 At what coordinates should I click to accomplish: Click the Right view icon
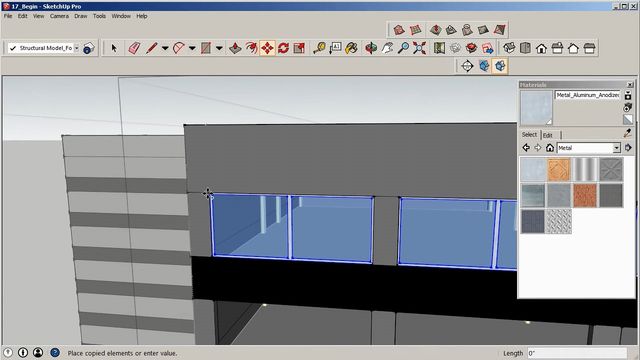click(557, 48)
